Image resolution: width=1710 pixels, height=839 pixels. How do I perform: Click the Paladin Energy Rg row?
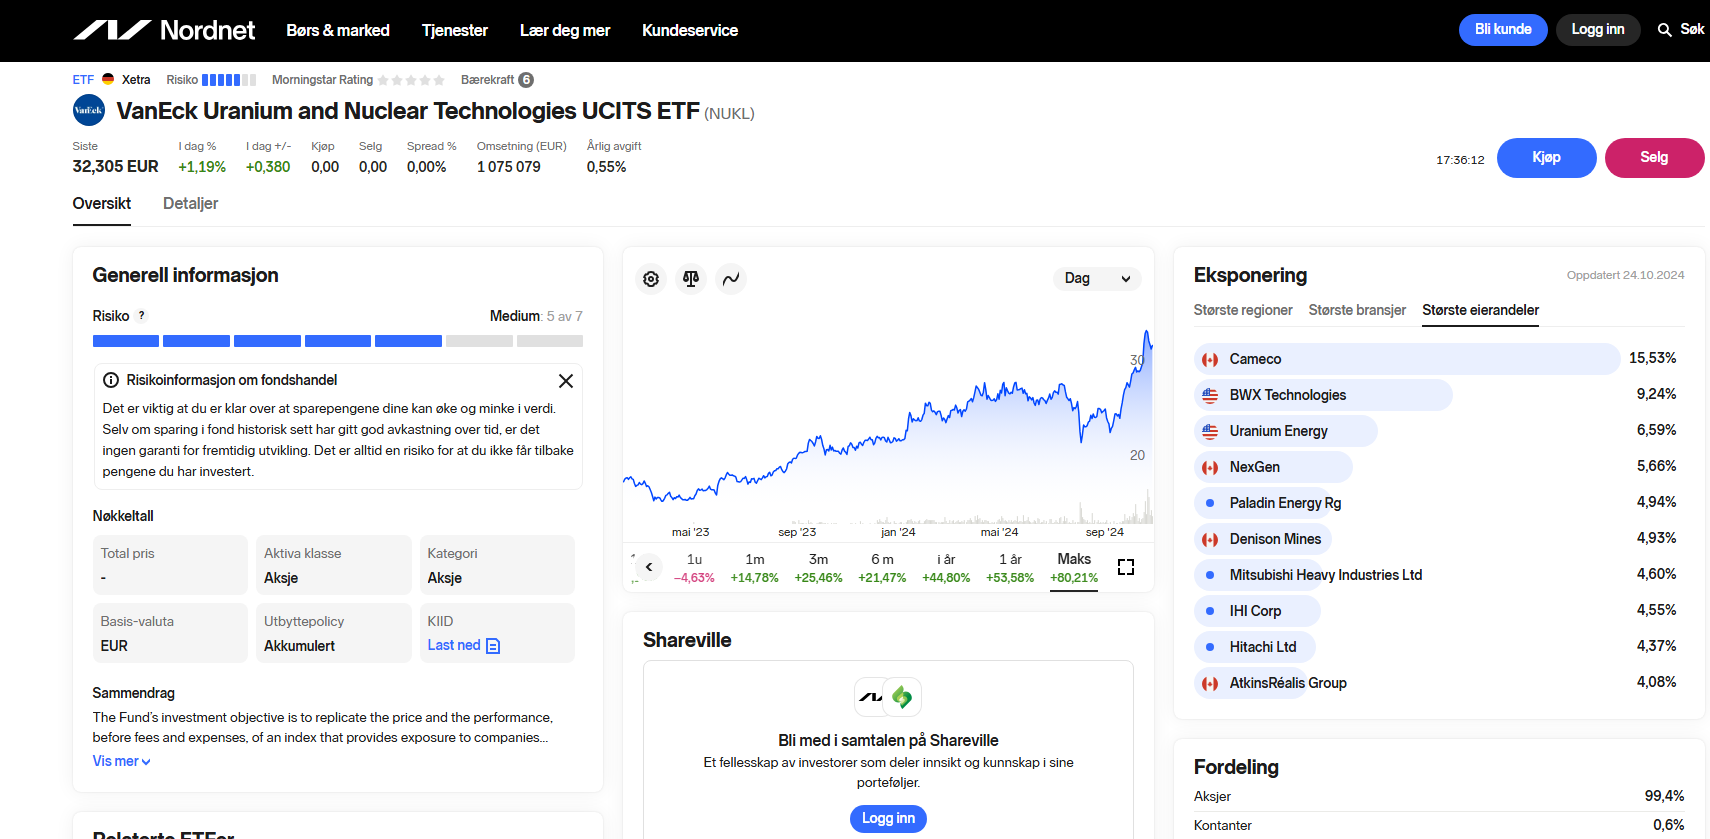1438,503
